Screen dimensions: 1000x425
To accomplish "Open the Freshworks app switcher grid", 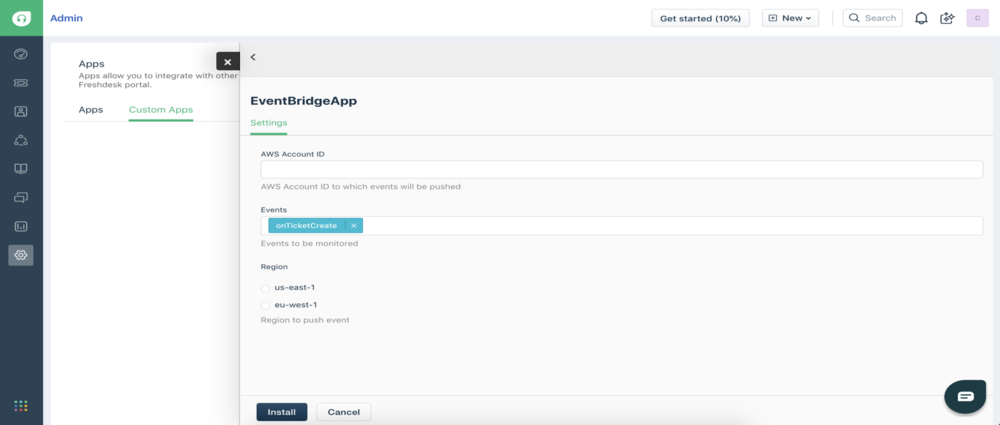I will tap(21, 406).
